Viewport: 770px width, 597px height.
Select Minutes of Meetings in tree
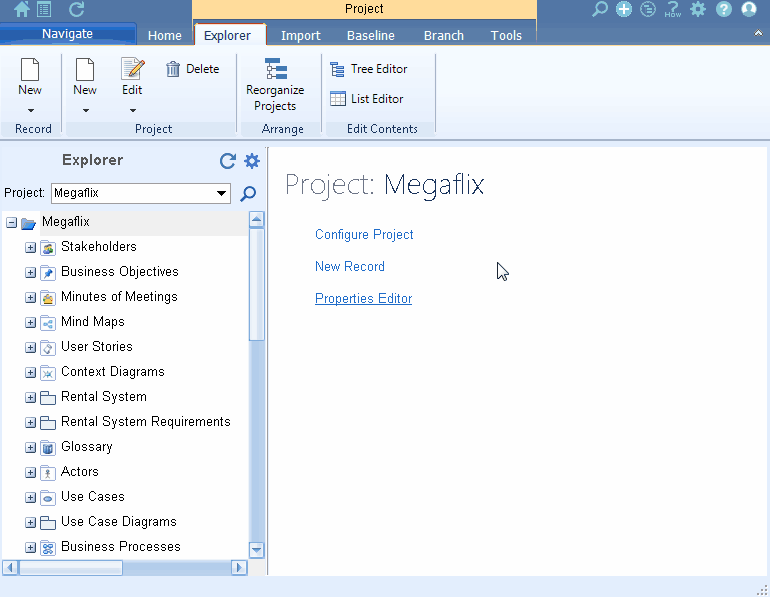(x=119, y=297)
